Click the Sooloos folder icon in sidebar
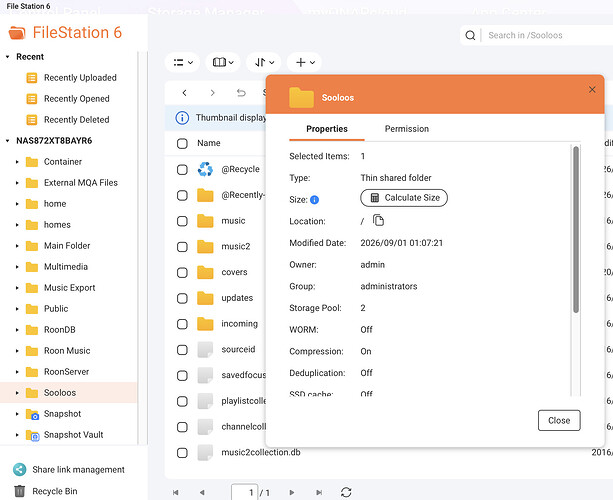The height and width of the screenshot is (500, 613). (x=32, y=393)
